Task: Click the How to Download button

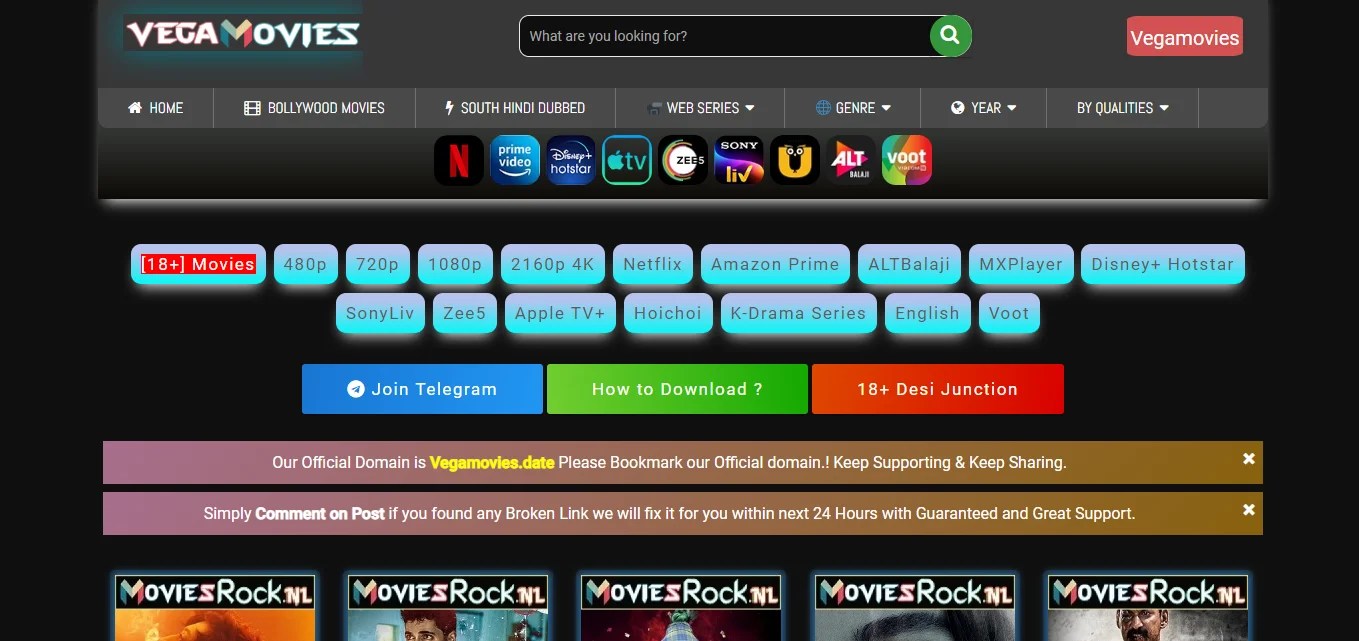Action: (x=677, y=389)
